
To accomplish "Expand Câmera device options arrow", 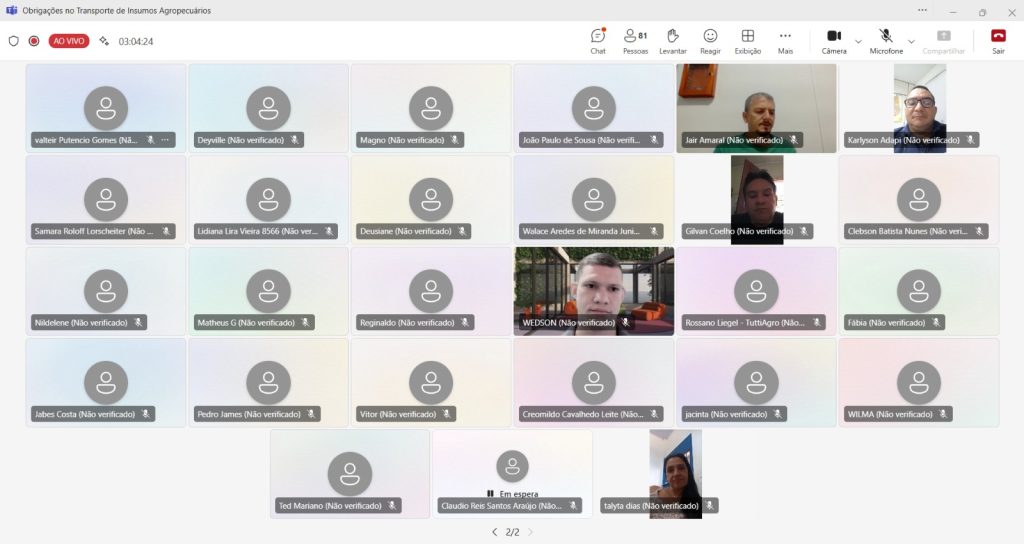I will tap(858, 41).
